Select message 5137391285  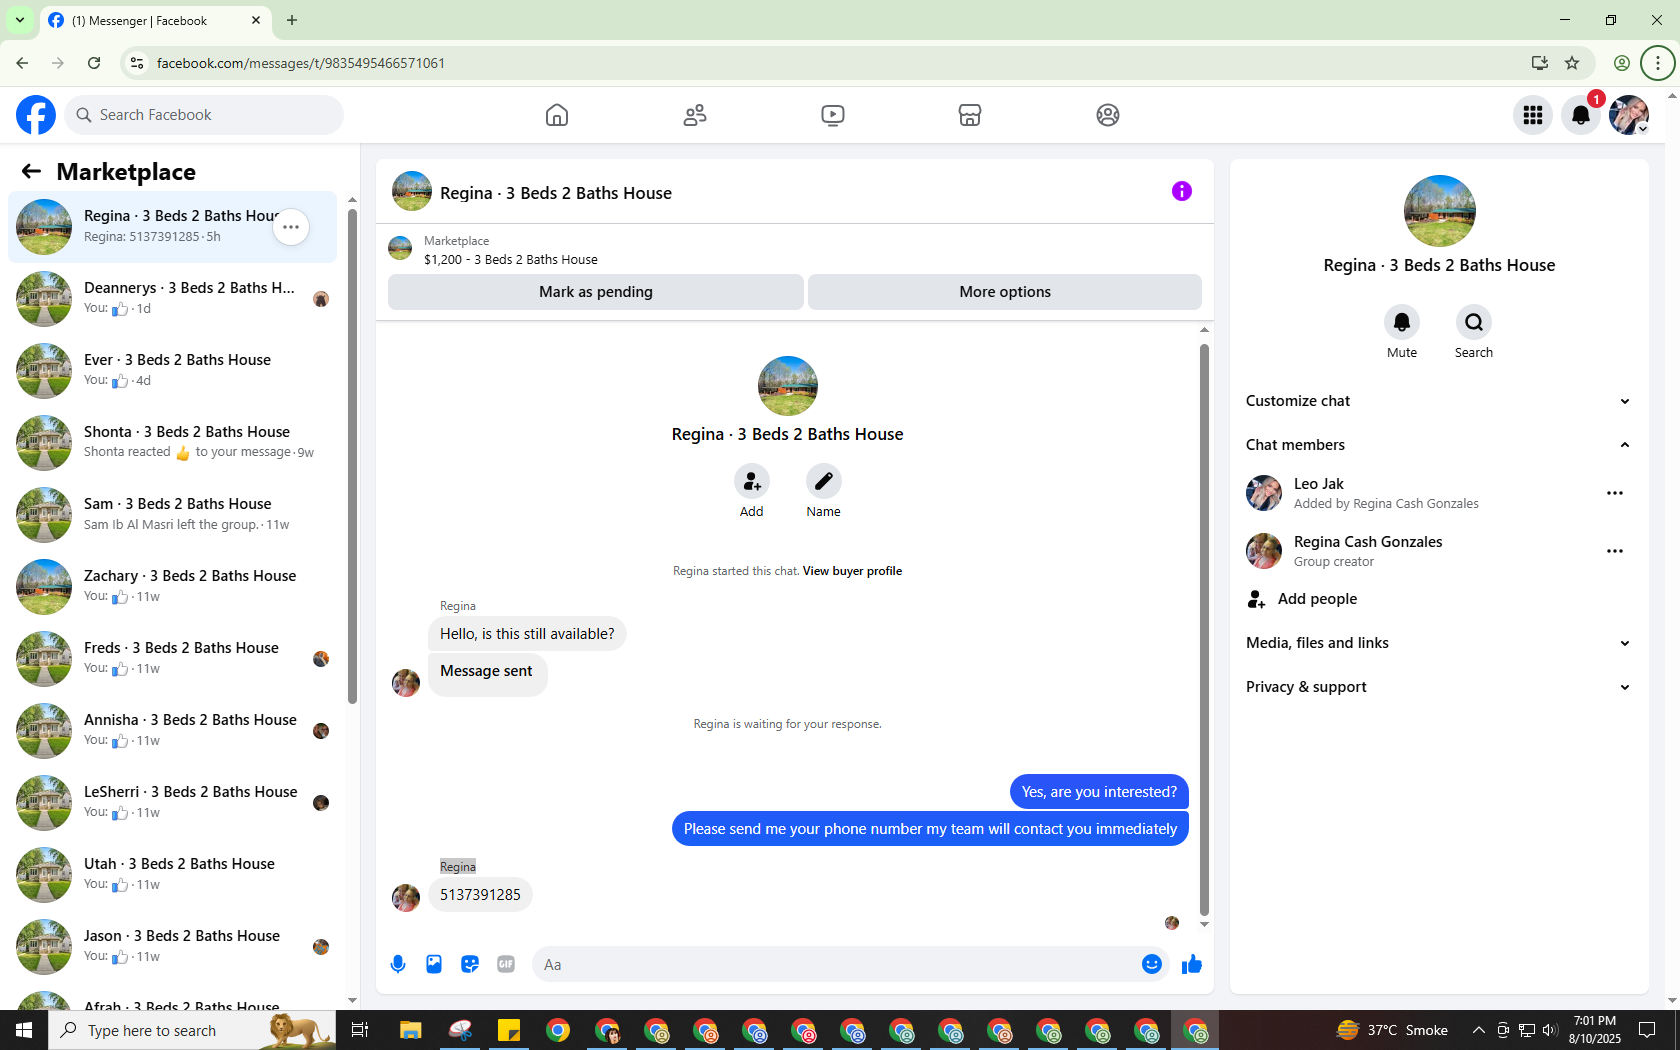point(480,895)
